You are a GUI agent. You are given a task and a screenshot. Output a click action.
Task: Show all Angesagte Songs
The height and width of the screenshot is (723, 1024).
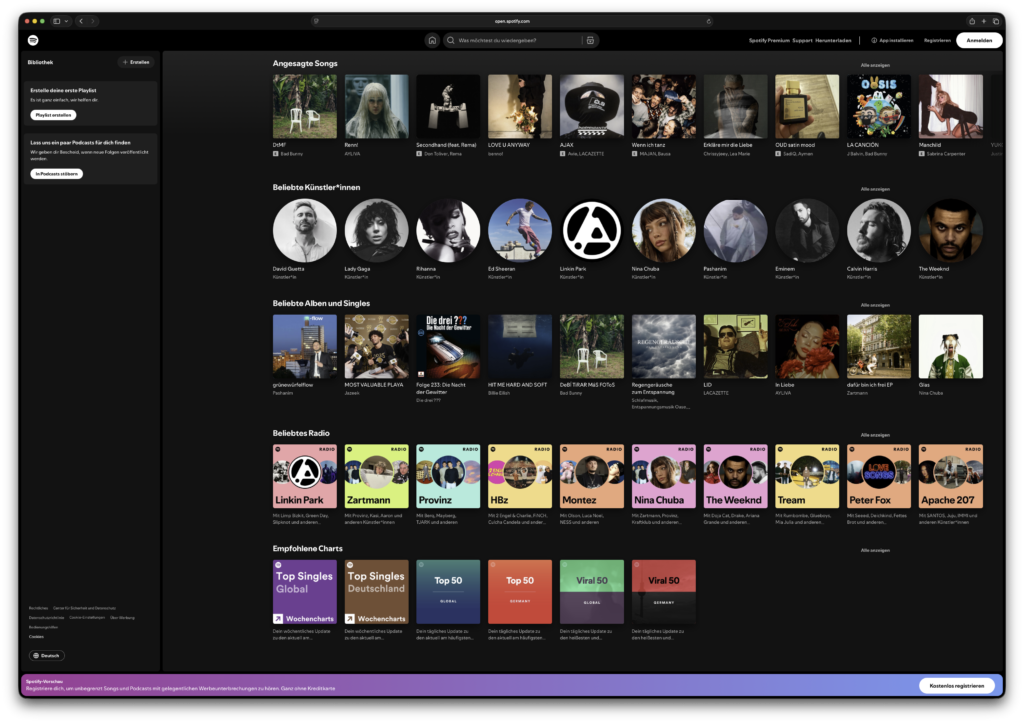pos(875,65)
